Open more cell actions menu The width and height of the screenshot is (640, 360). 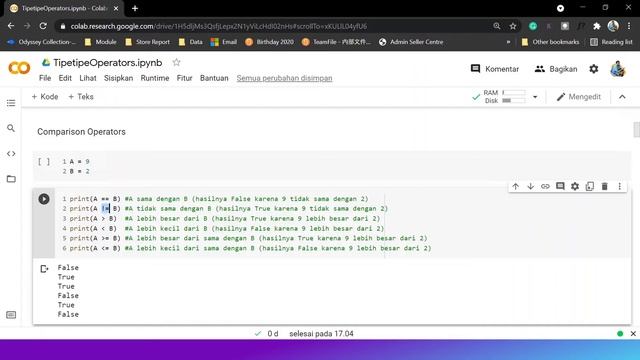tap(620, 187)
